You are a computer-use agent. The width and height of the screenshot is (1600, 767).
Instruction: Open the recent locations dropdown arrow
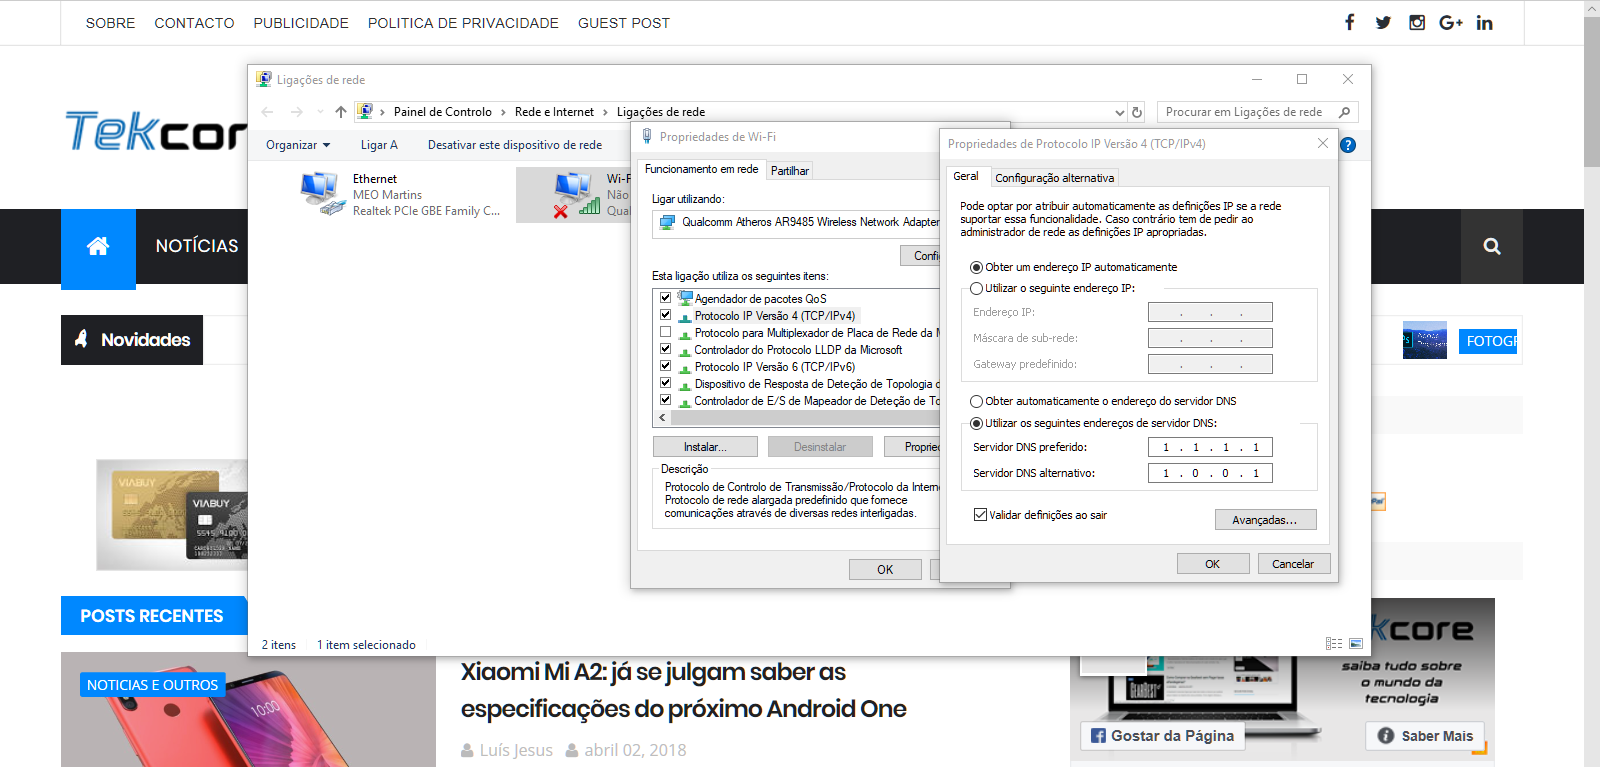pyautogui.click(x=320, y=112)
